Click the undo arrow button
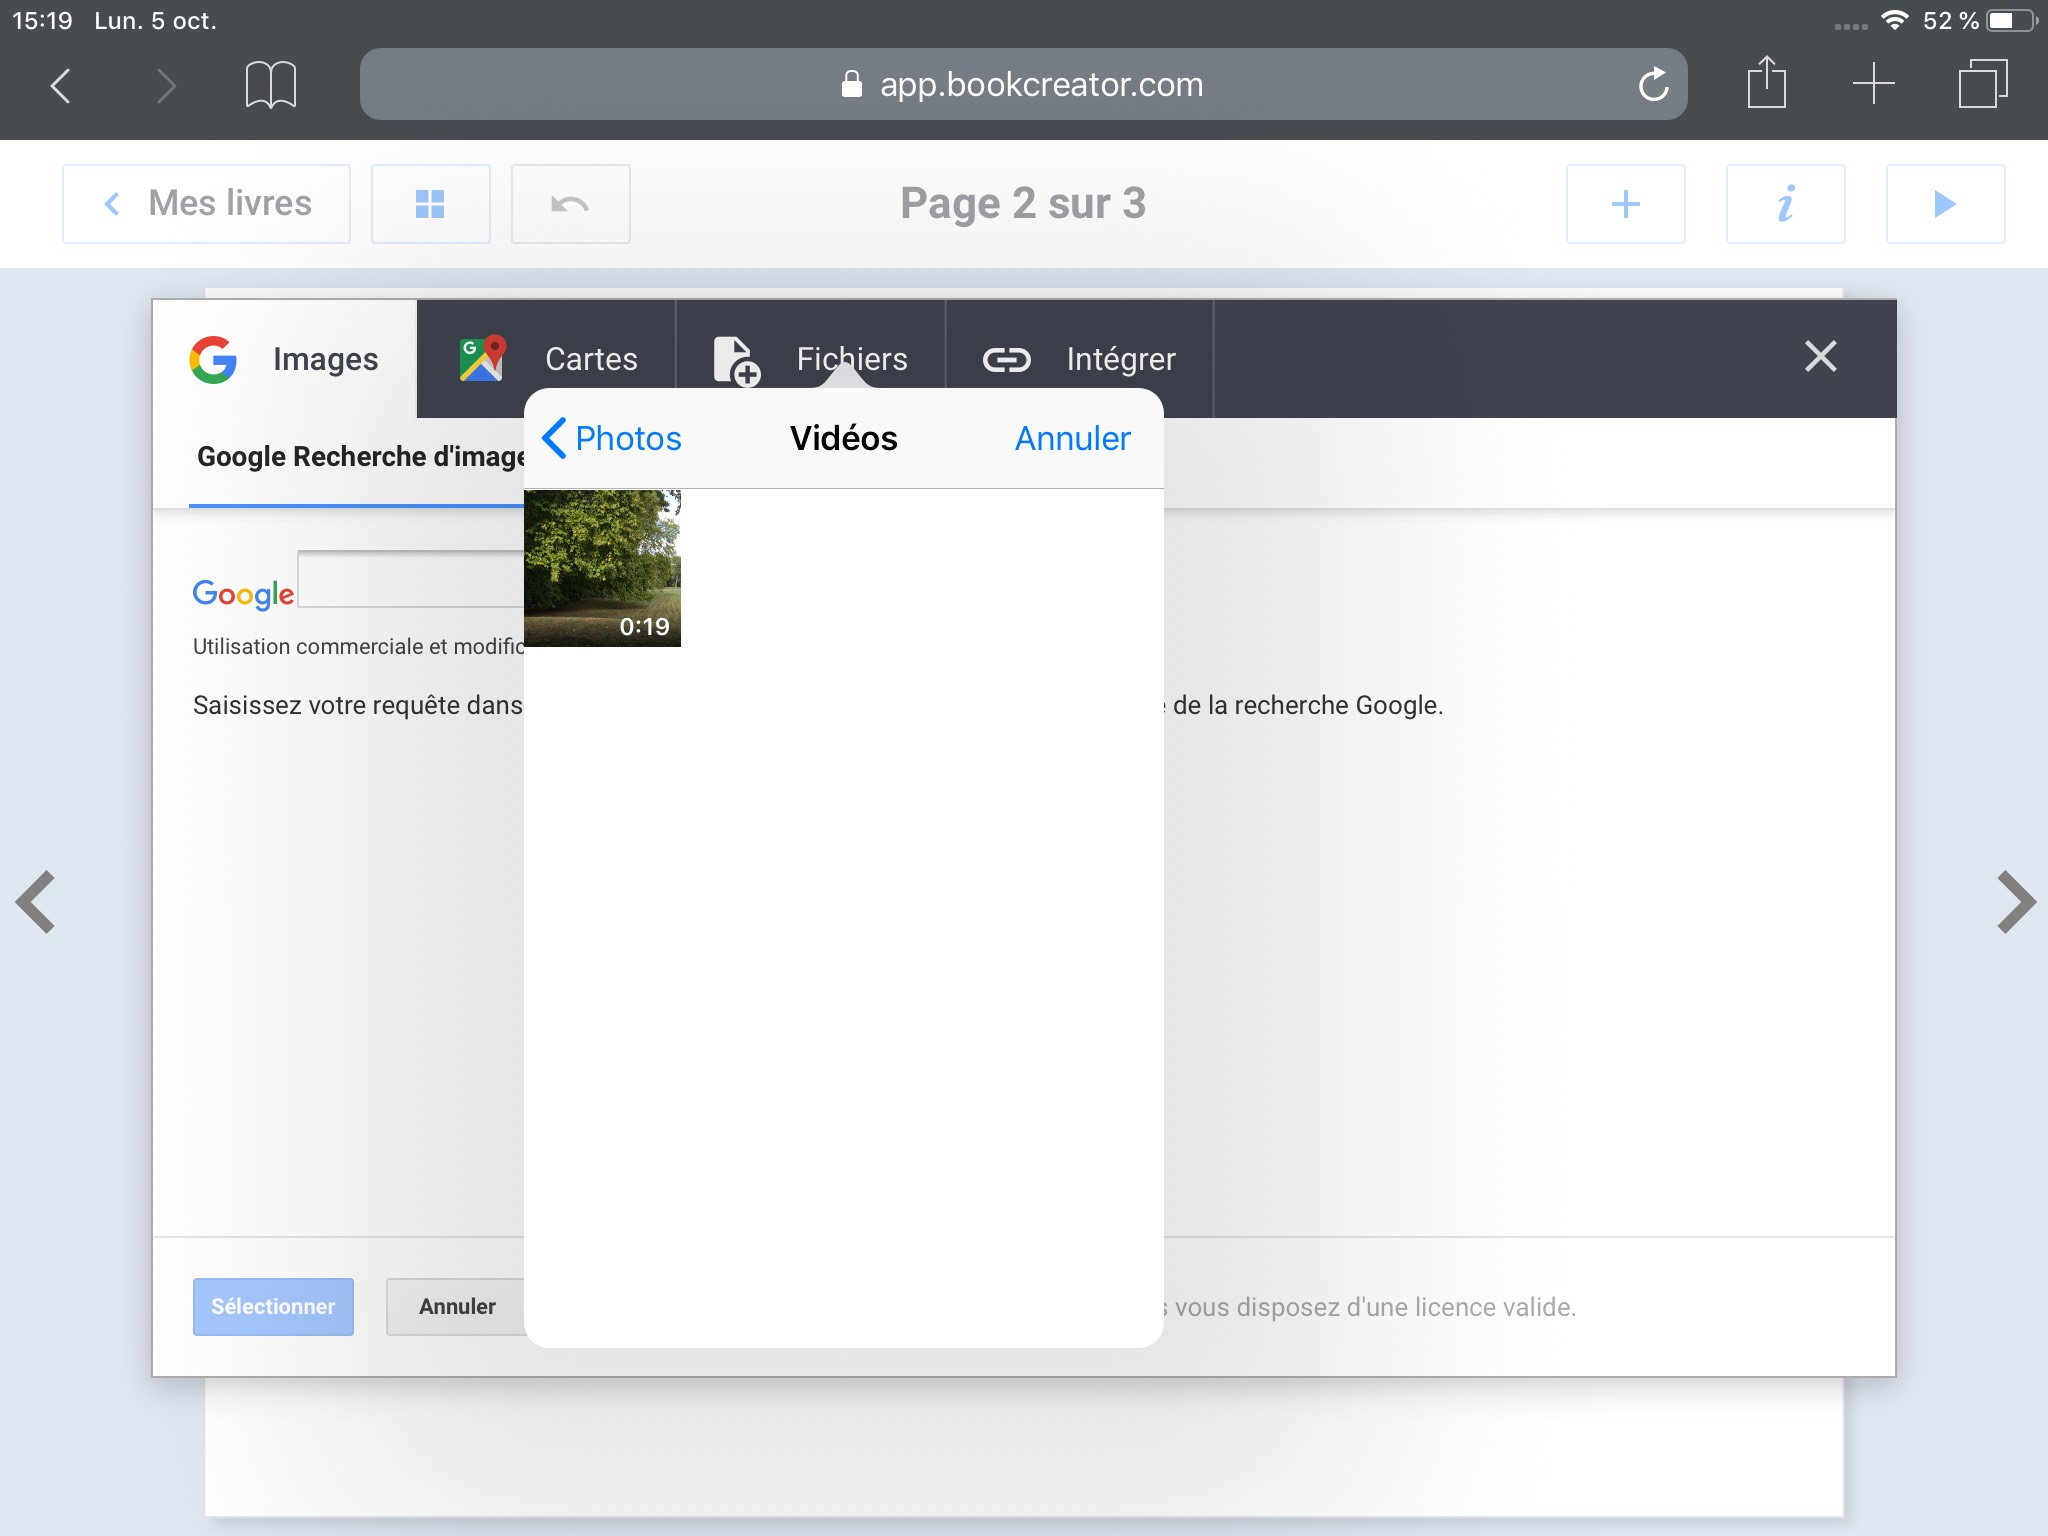Image resolution: width=2048 pixels, height=1536 pixels. [x=570, y=204]
